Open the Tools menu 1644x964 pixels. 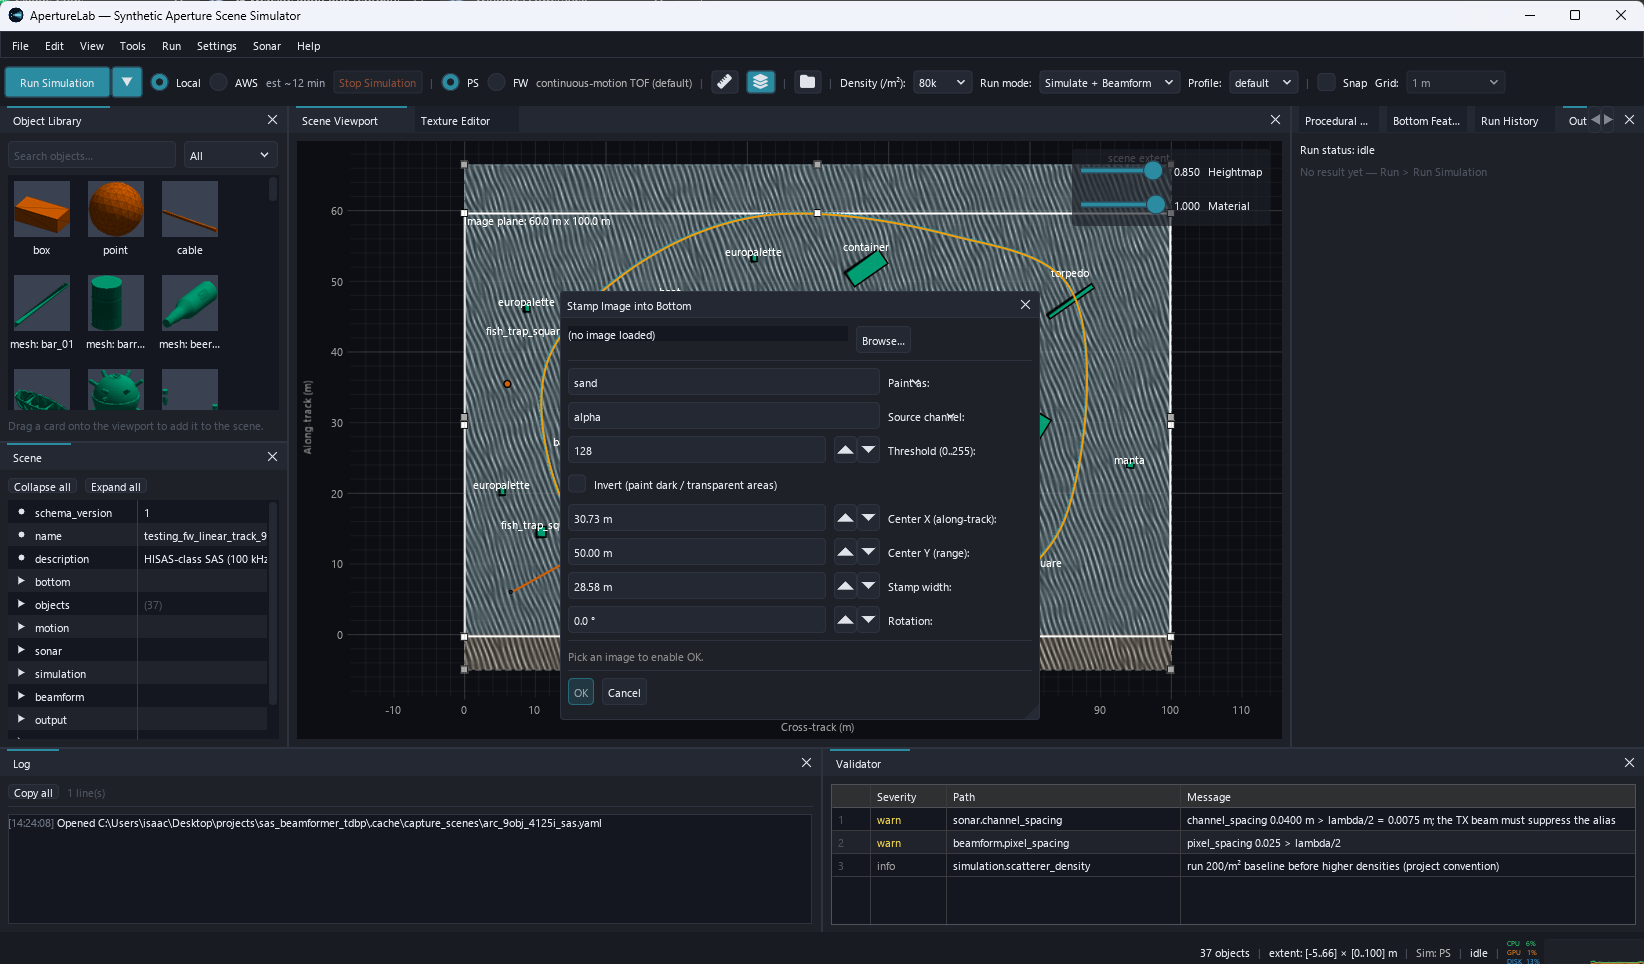point(132,46)
